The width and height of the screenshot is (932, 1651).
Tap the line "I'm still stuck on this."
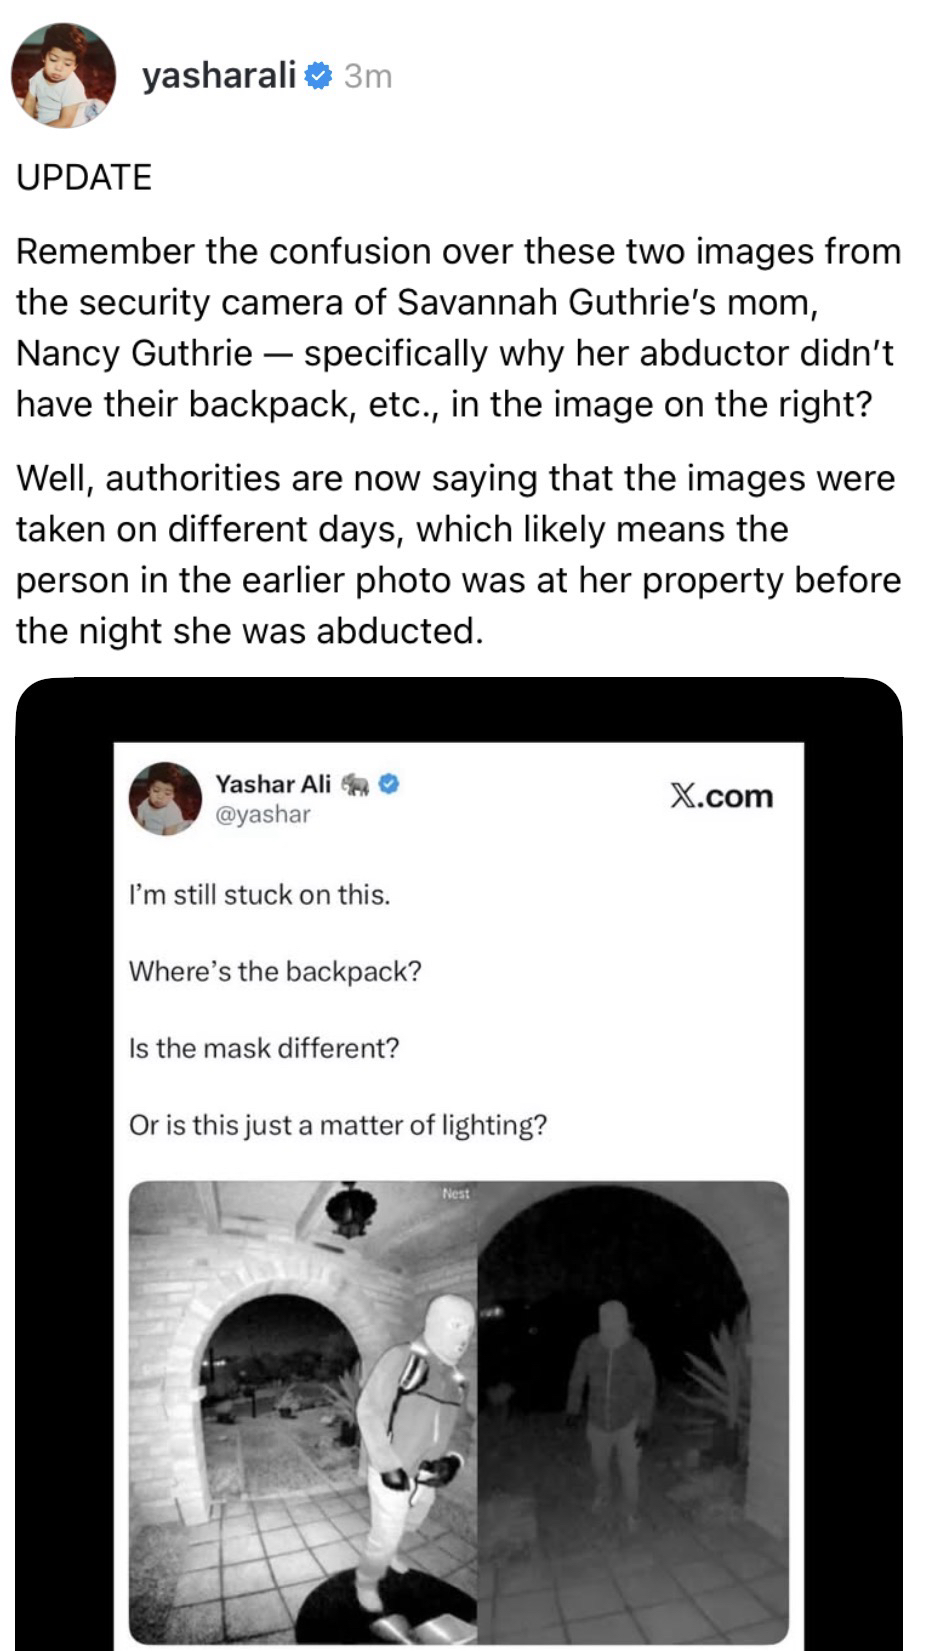tap(259, 895)
